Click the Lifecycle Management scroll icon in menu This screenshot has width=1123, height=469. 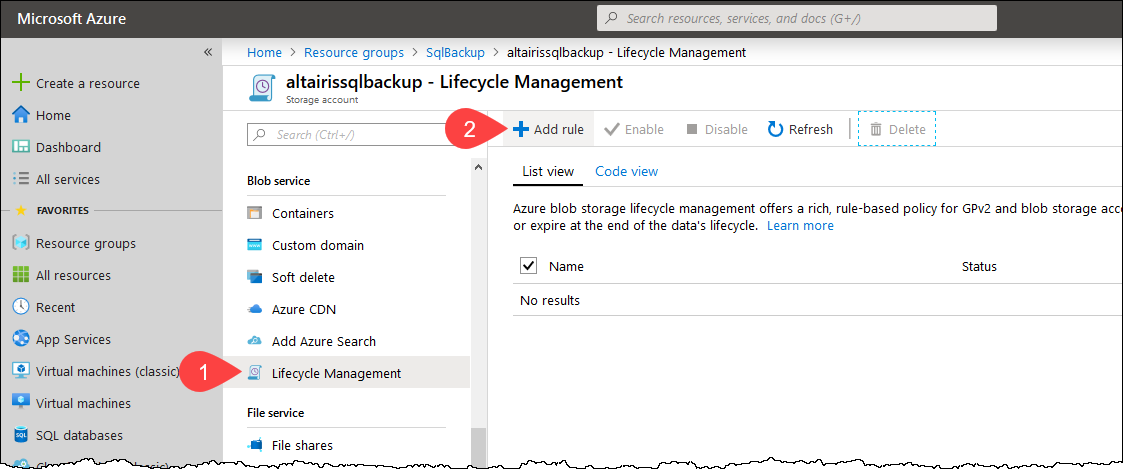click(x=254, y=373)
